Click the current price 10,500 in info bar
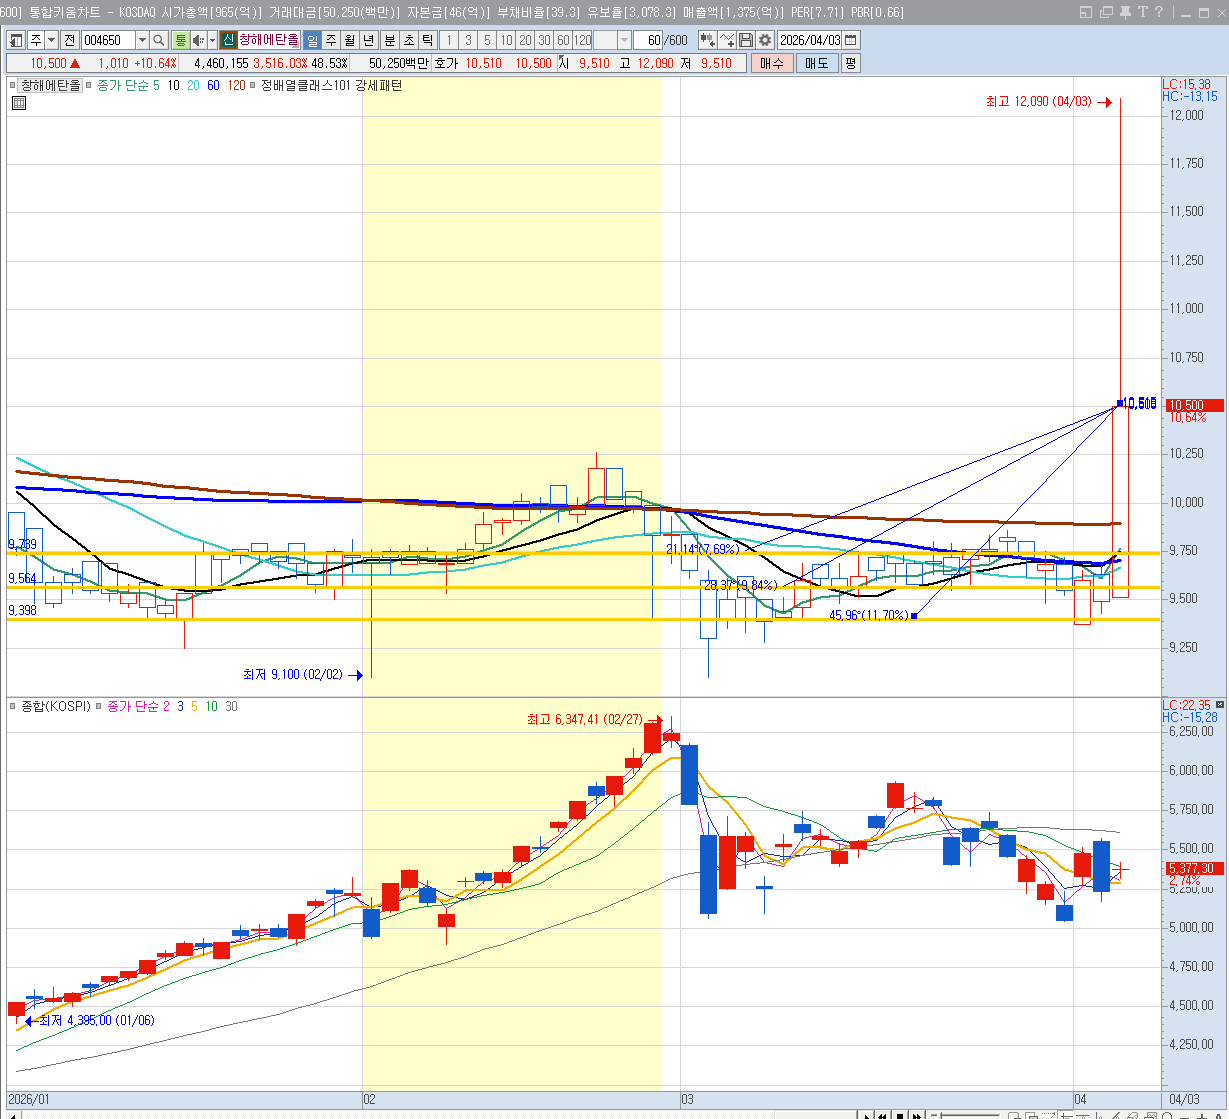This screenshot has width=1229, height=1119. (x=48, y=63)
